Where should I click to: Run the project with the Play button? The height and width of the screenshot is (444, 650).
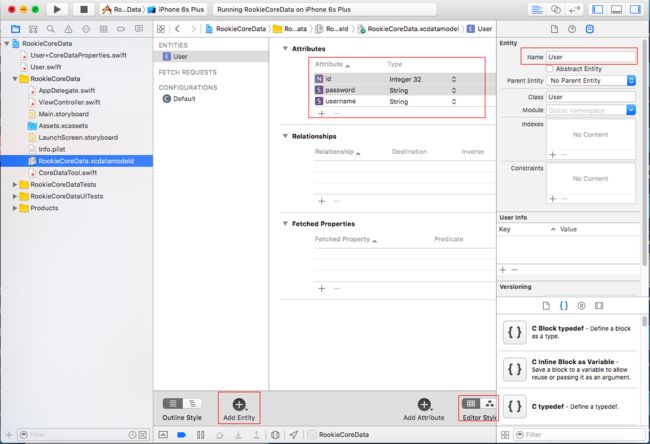click(x=57, y=9)
